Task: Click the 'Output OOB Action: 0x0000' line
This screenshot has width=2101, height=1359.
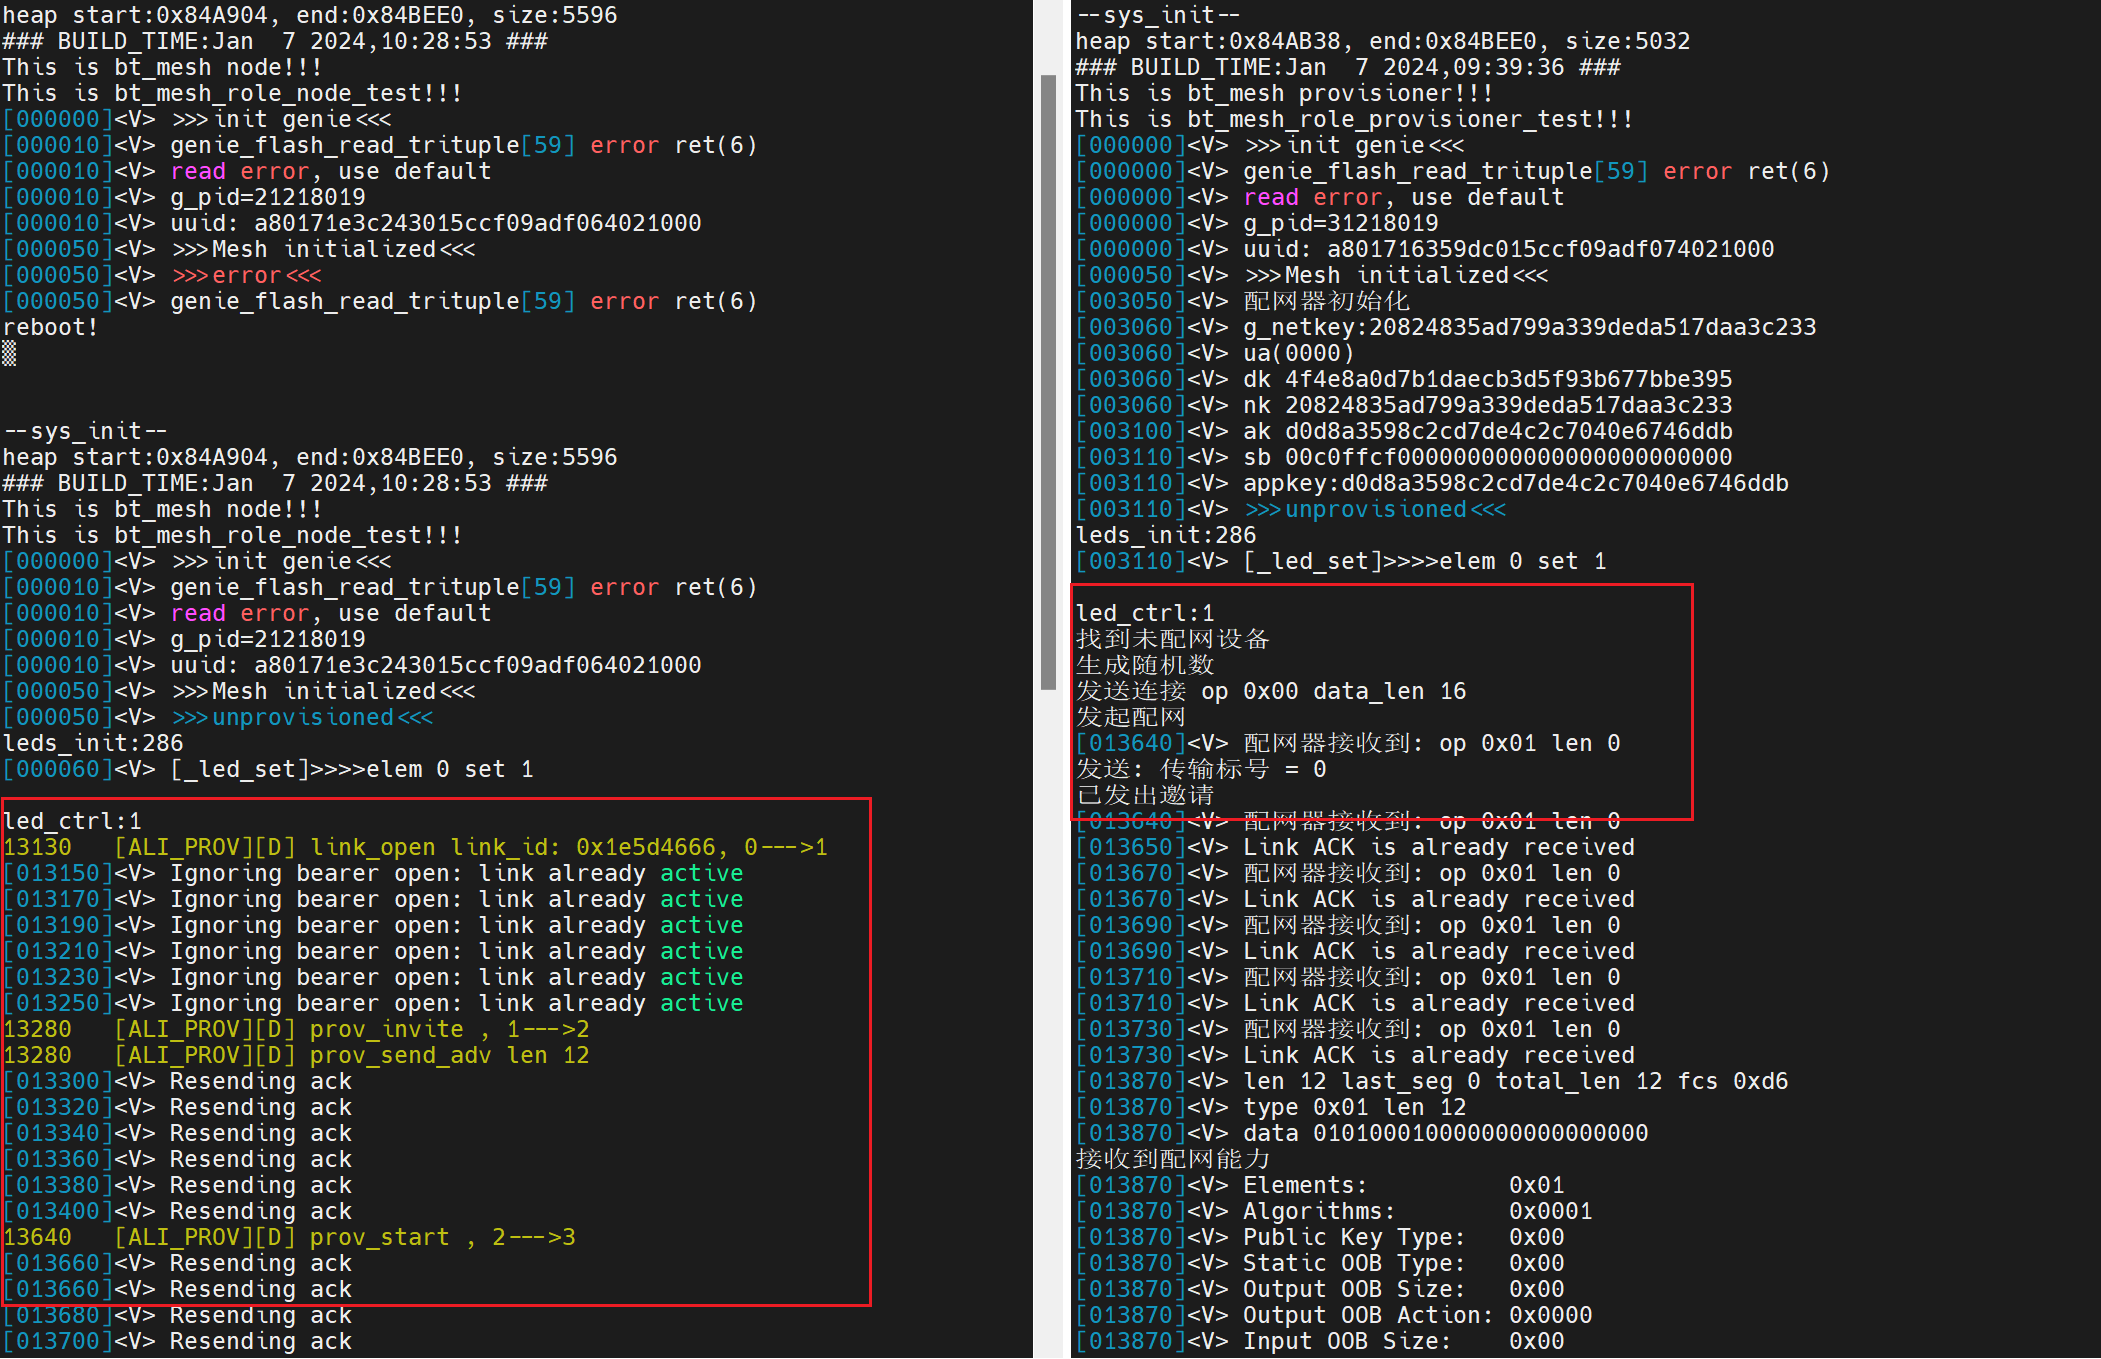Action: (1417, 1315)
